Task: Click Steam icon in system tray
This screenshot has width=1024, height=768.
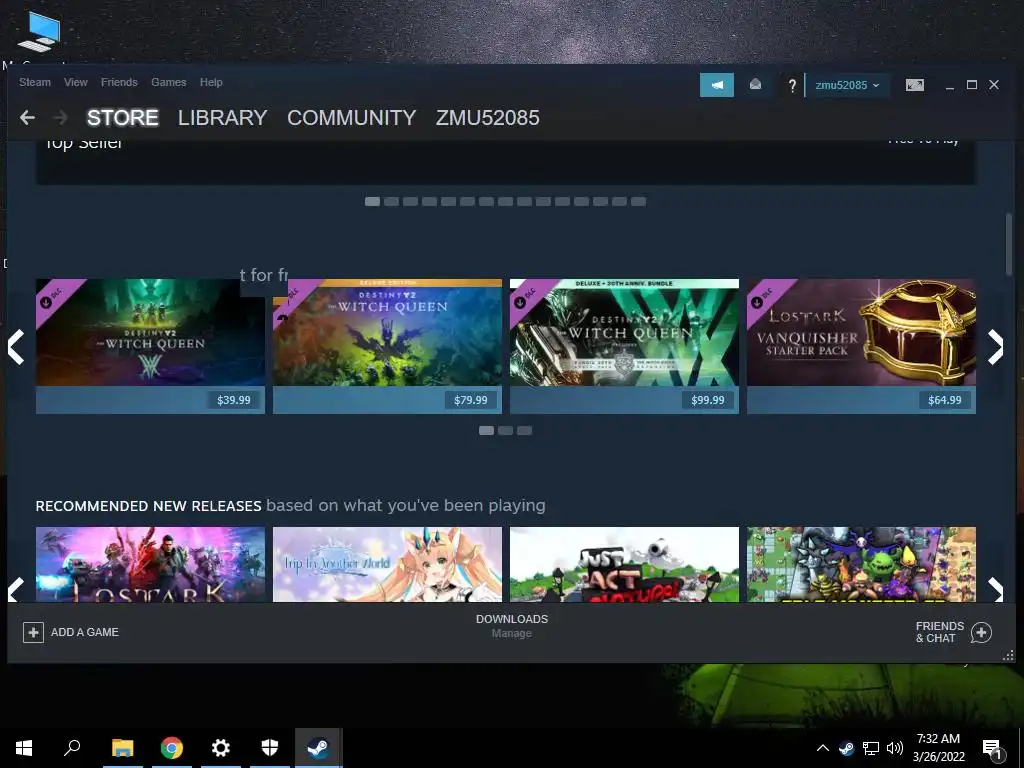Action: tap(846, 748)
